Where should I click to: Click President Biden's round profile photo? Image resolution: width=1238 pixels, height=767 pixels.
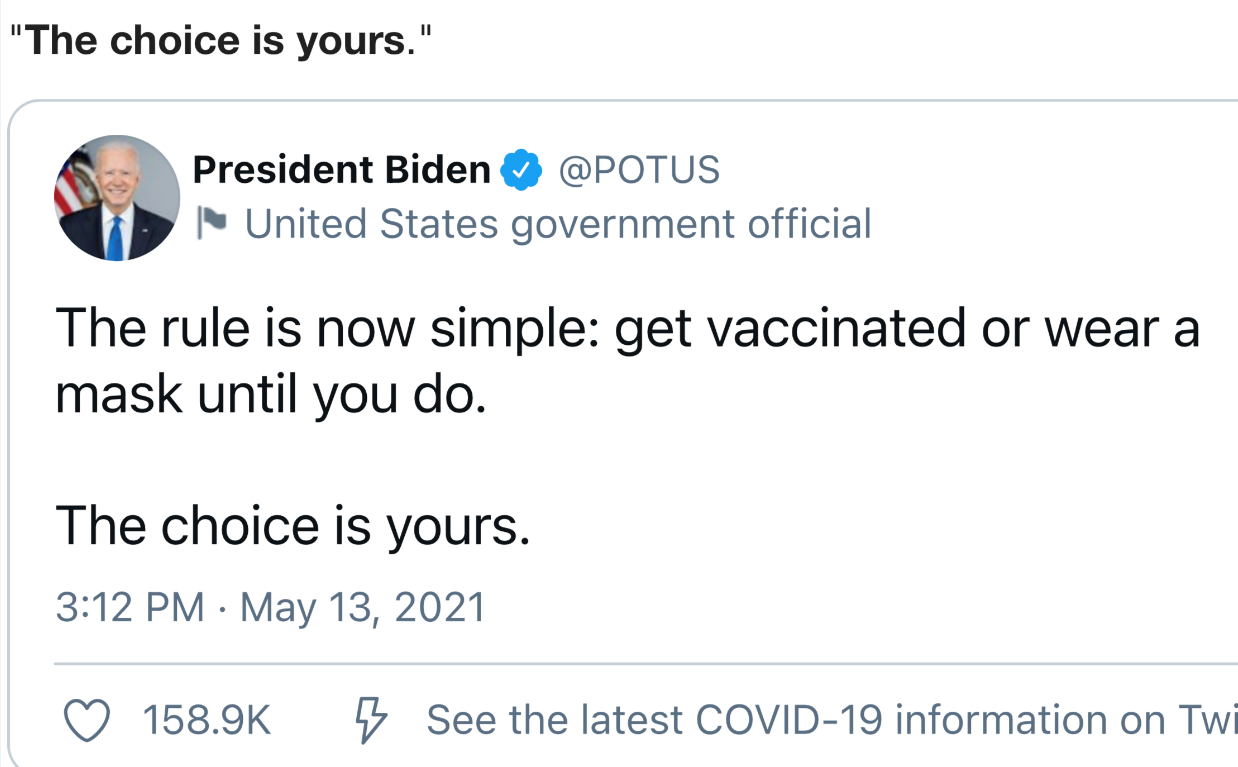[117, 198]
